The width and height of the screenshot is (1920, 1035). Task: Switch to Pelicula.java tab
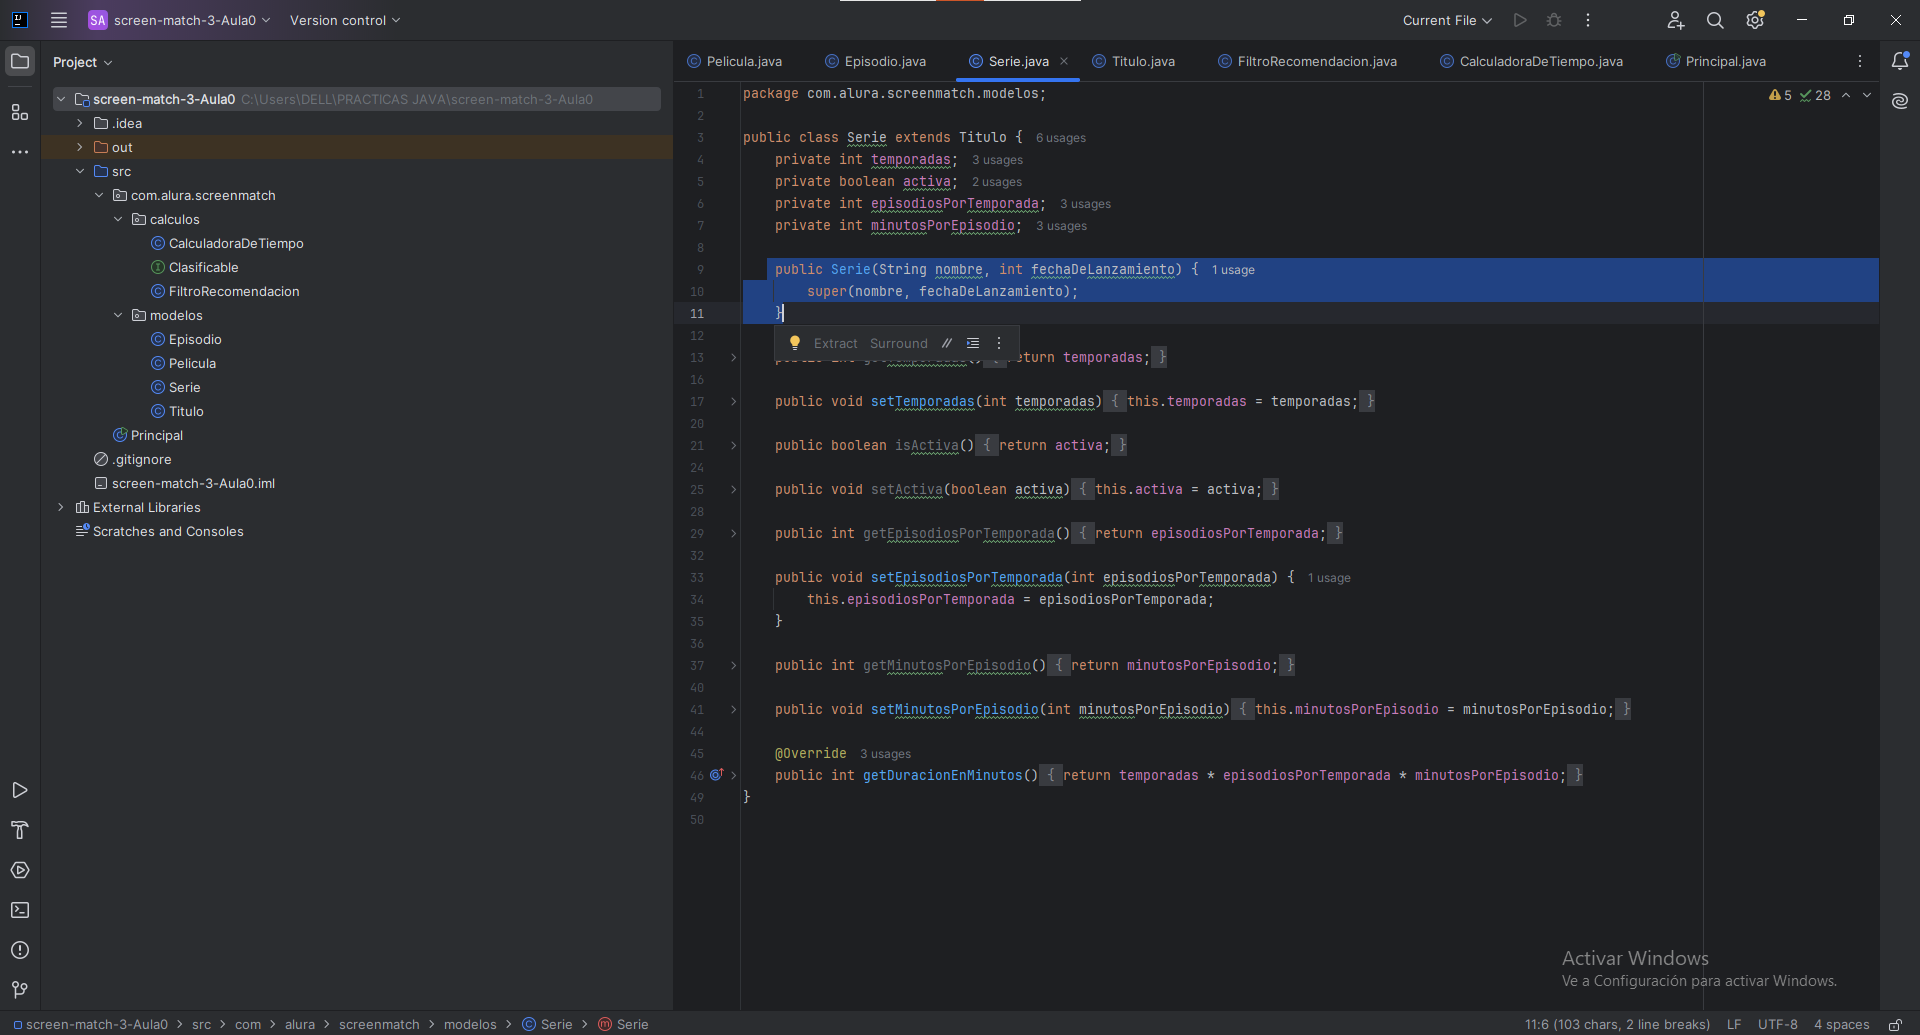point(735,61)
